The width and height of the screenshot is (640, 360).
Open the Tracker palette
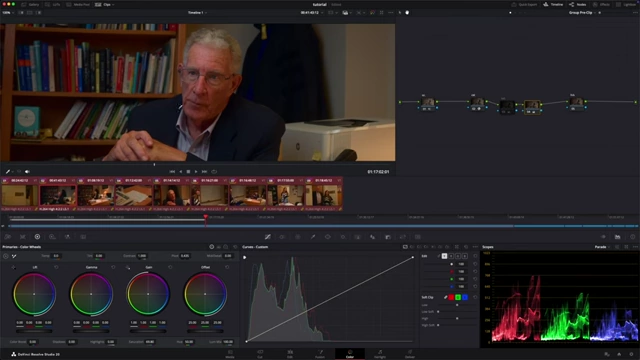point(343,237)
